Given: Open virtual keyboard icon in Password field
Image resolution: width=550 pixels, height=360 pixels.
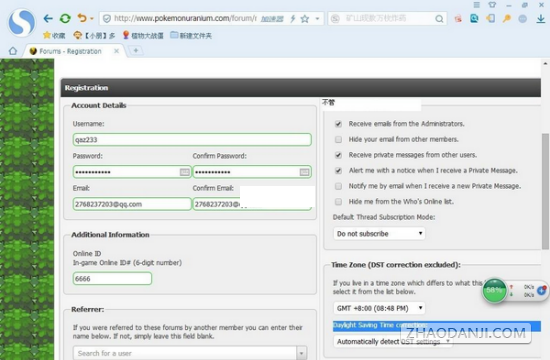Looking at the screenshot, I should click(x=185, y=172).
